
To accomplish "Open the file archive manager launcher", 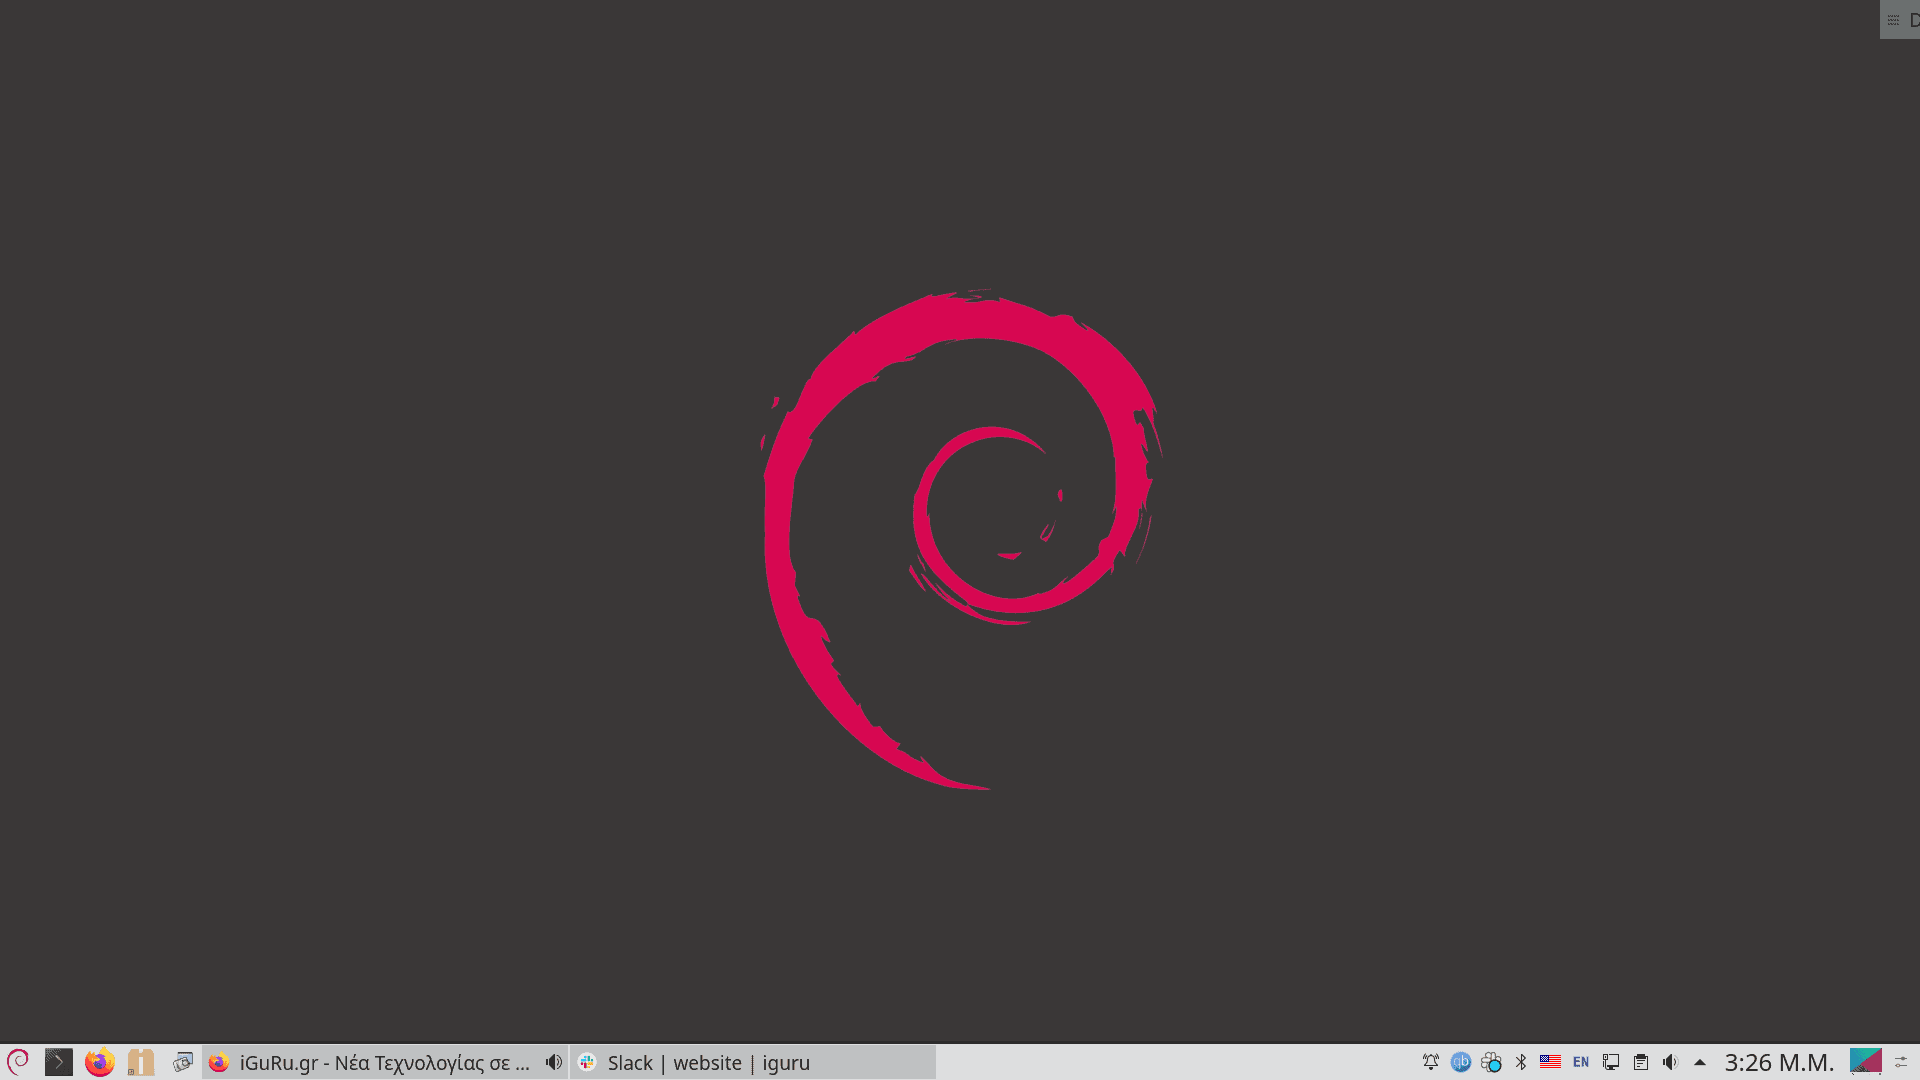I will click(141, 1062).
